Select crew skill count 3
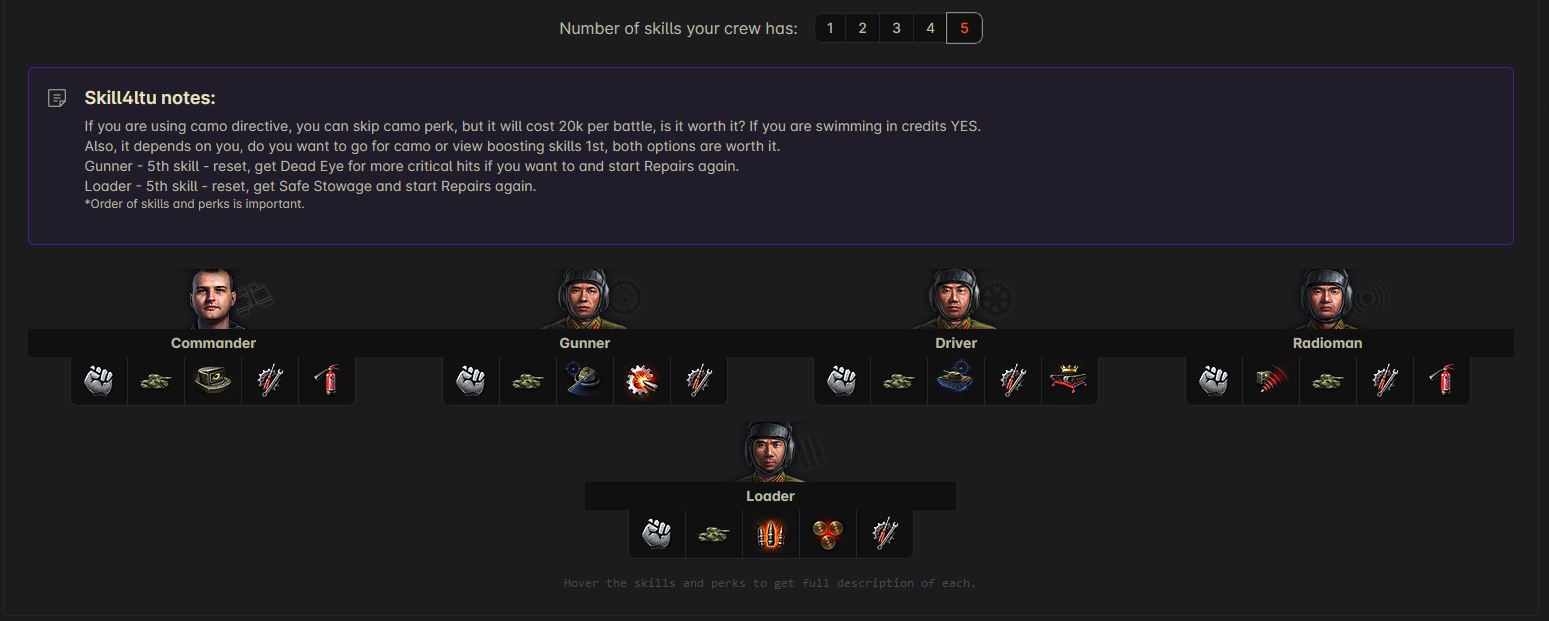This screenshot has width=1549, height=621. [896, 28]
